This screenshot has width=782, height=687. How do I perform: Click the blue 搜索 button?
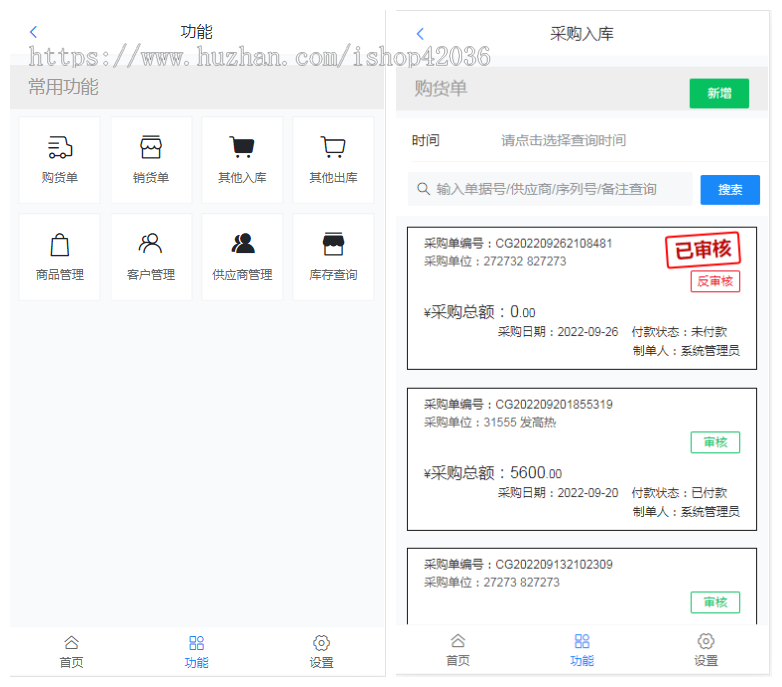click(730, 190)
